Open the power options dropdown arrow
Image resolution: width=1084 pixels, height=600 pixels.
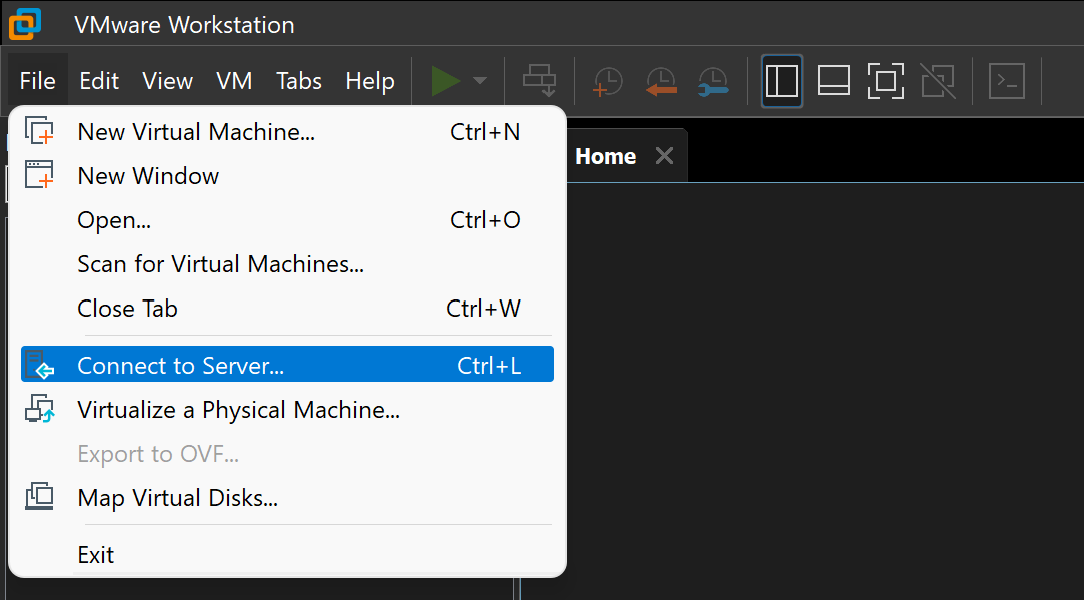tap(480, 81)
